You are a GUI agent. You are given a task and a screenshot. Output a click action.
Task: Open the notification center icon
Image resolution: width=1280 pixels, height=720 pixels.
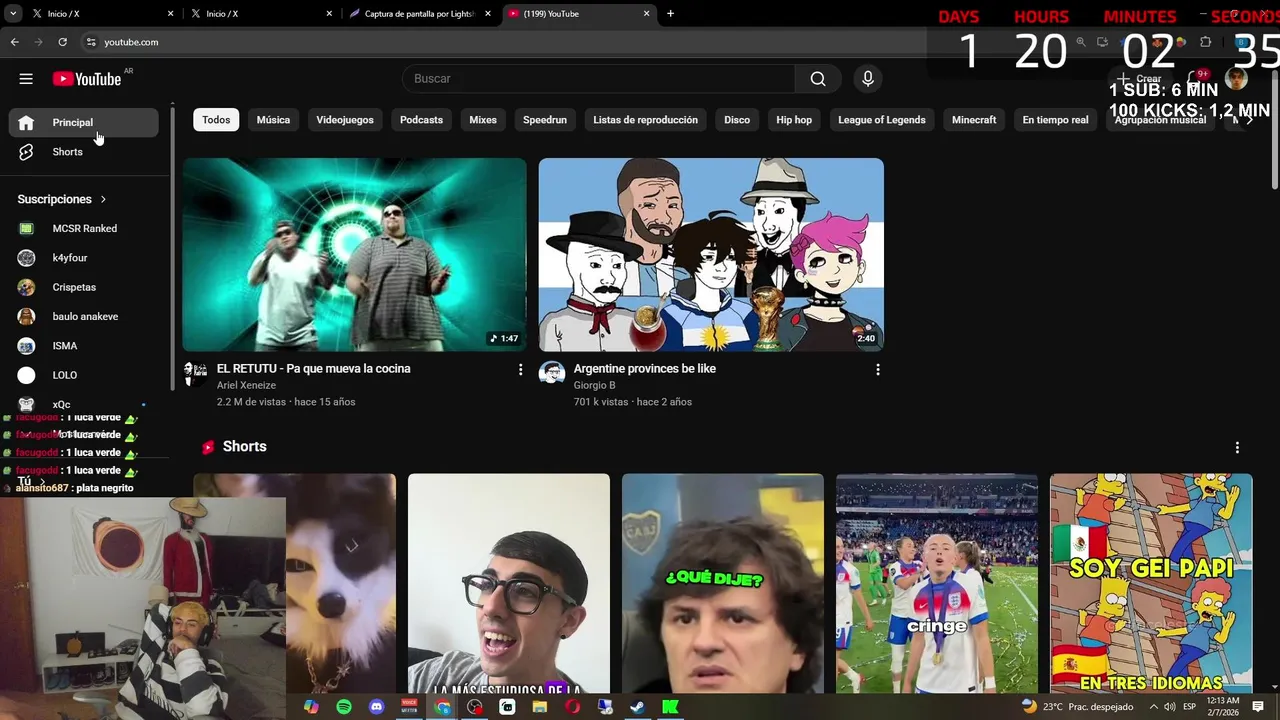(1259, 707)
